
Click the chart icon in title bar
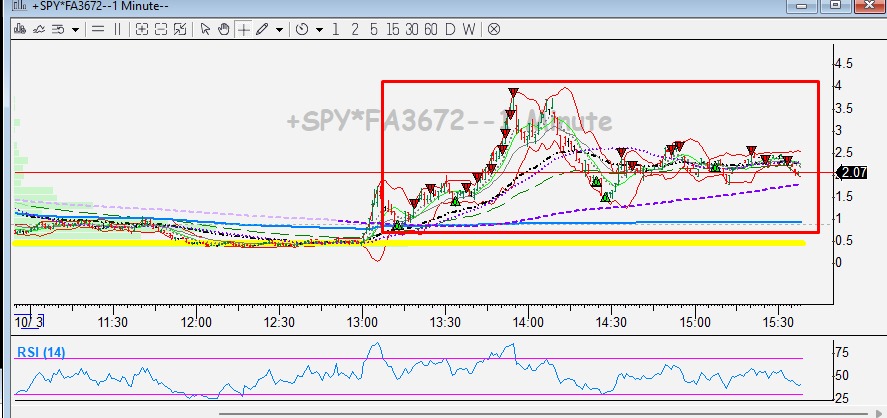[20, 6]
